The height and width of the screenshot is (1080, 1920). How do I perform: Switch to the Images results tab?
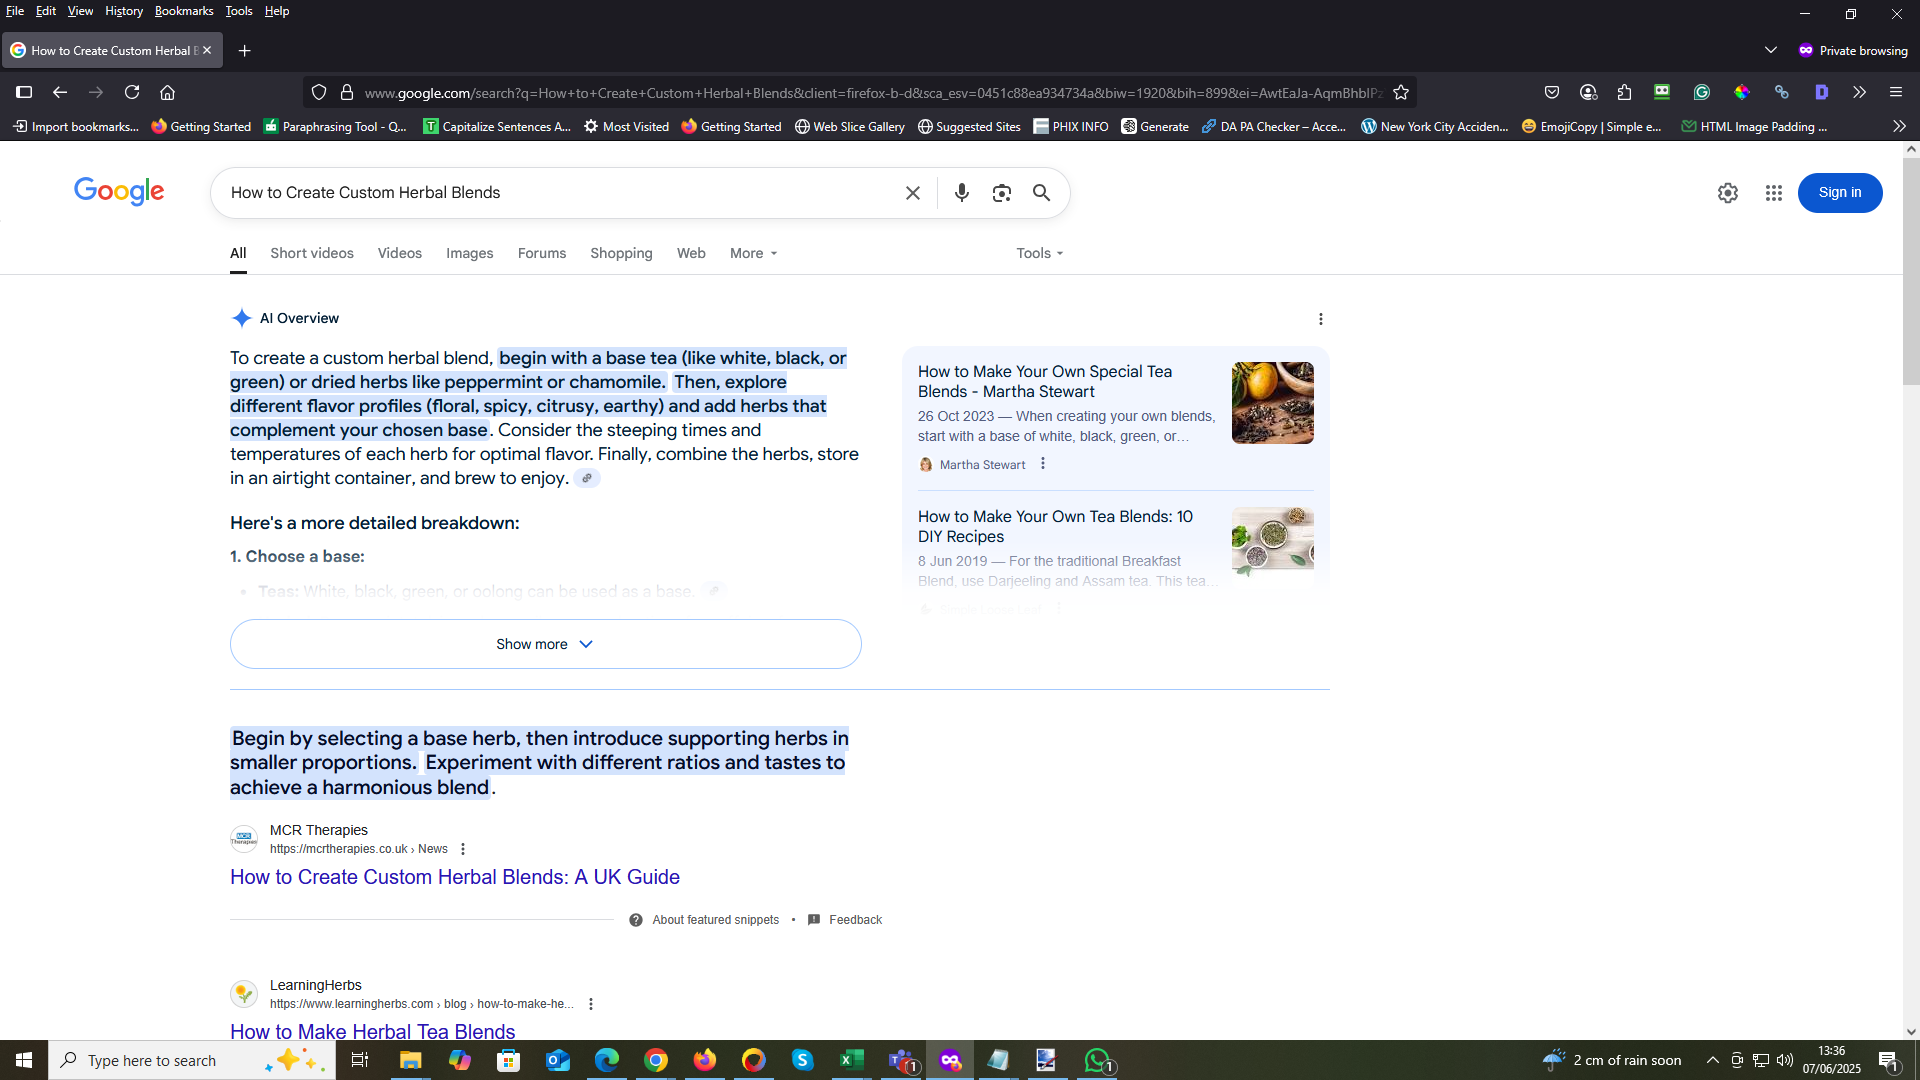469,253
